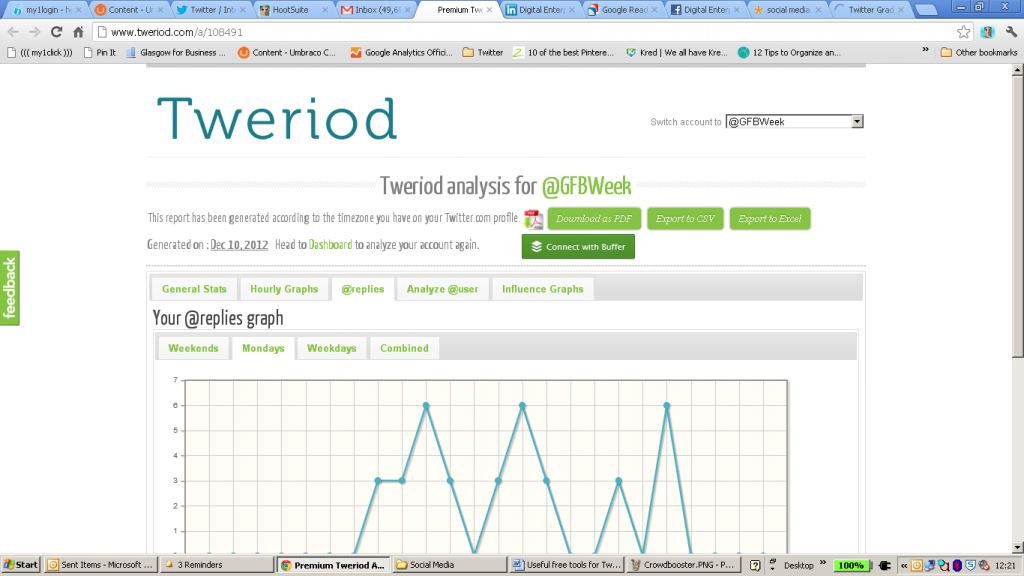Click Download as PDF
Screen dimensions: 1024x576
coord(594,219)
